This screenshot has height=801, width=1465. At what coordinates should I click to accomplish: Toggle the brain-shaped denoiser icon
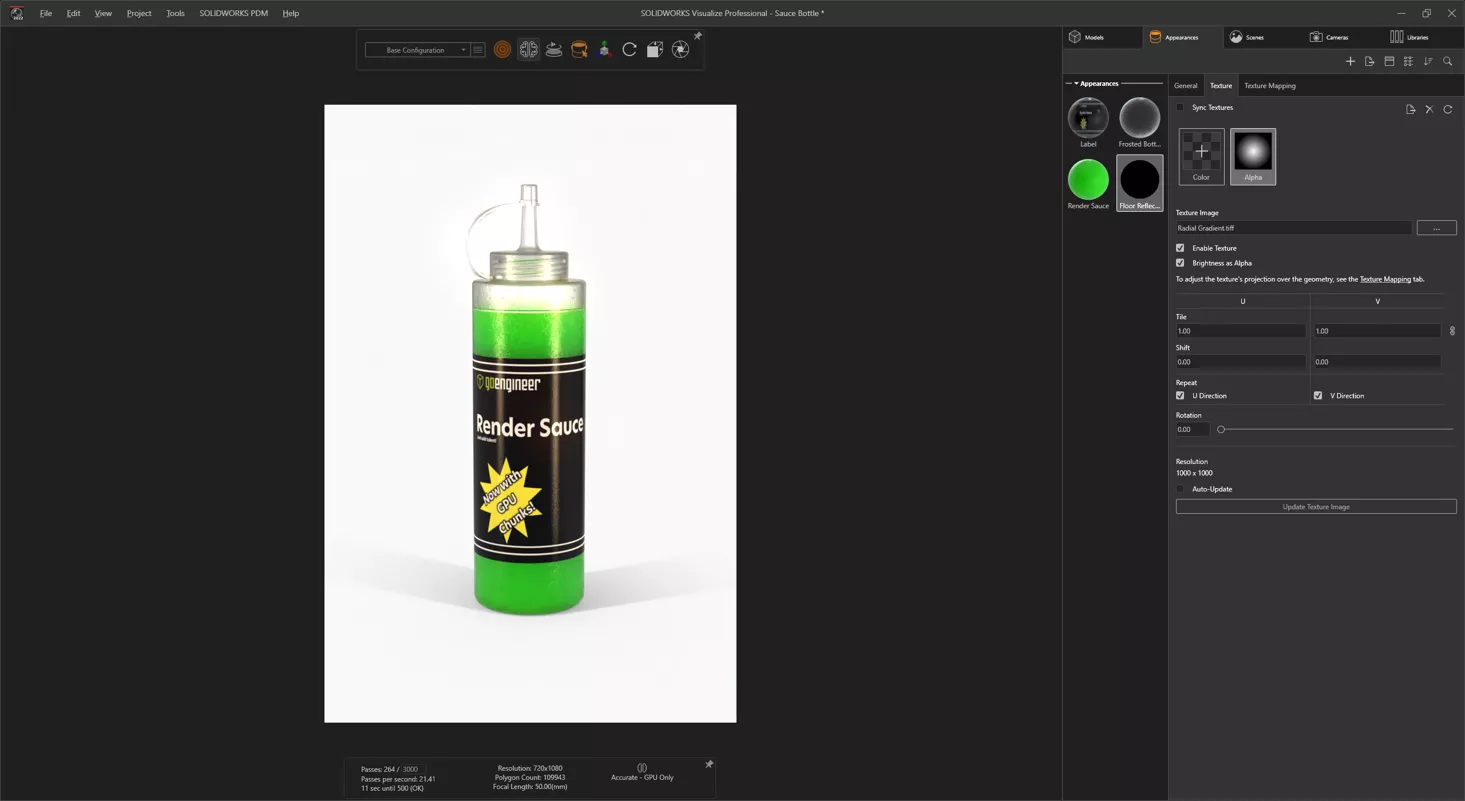528,50
